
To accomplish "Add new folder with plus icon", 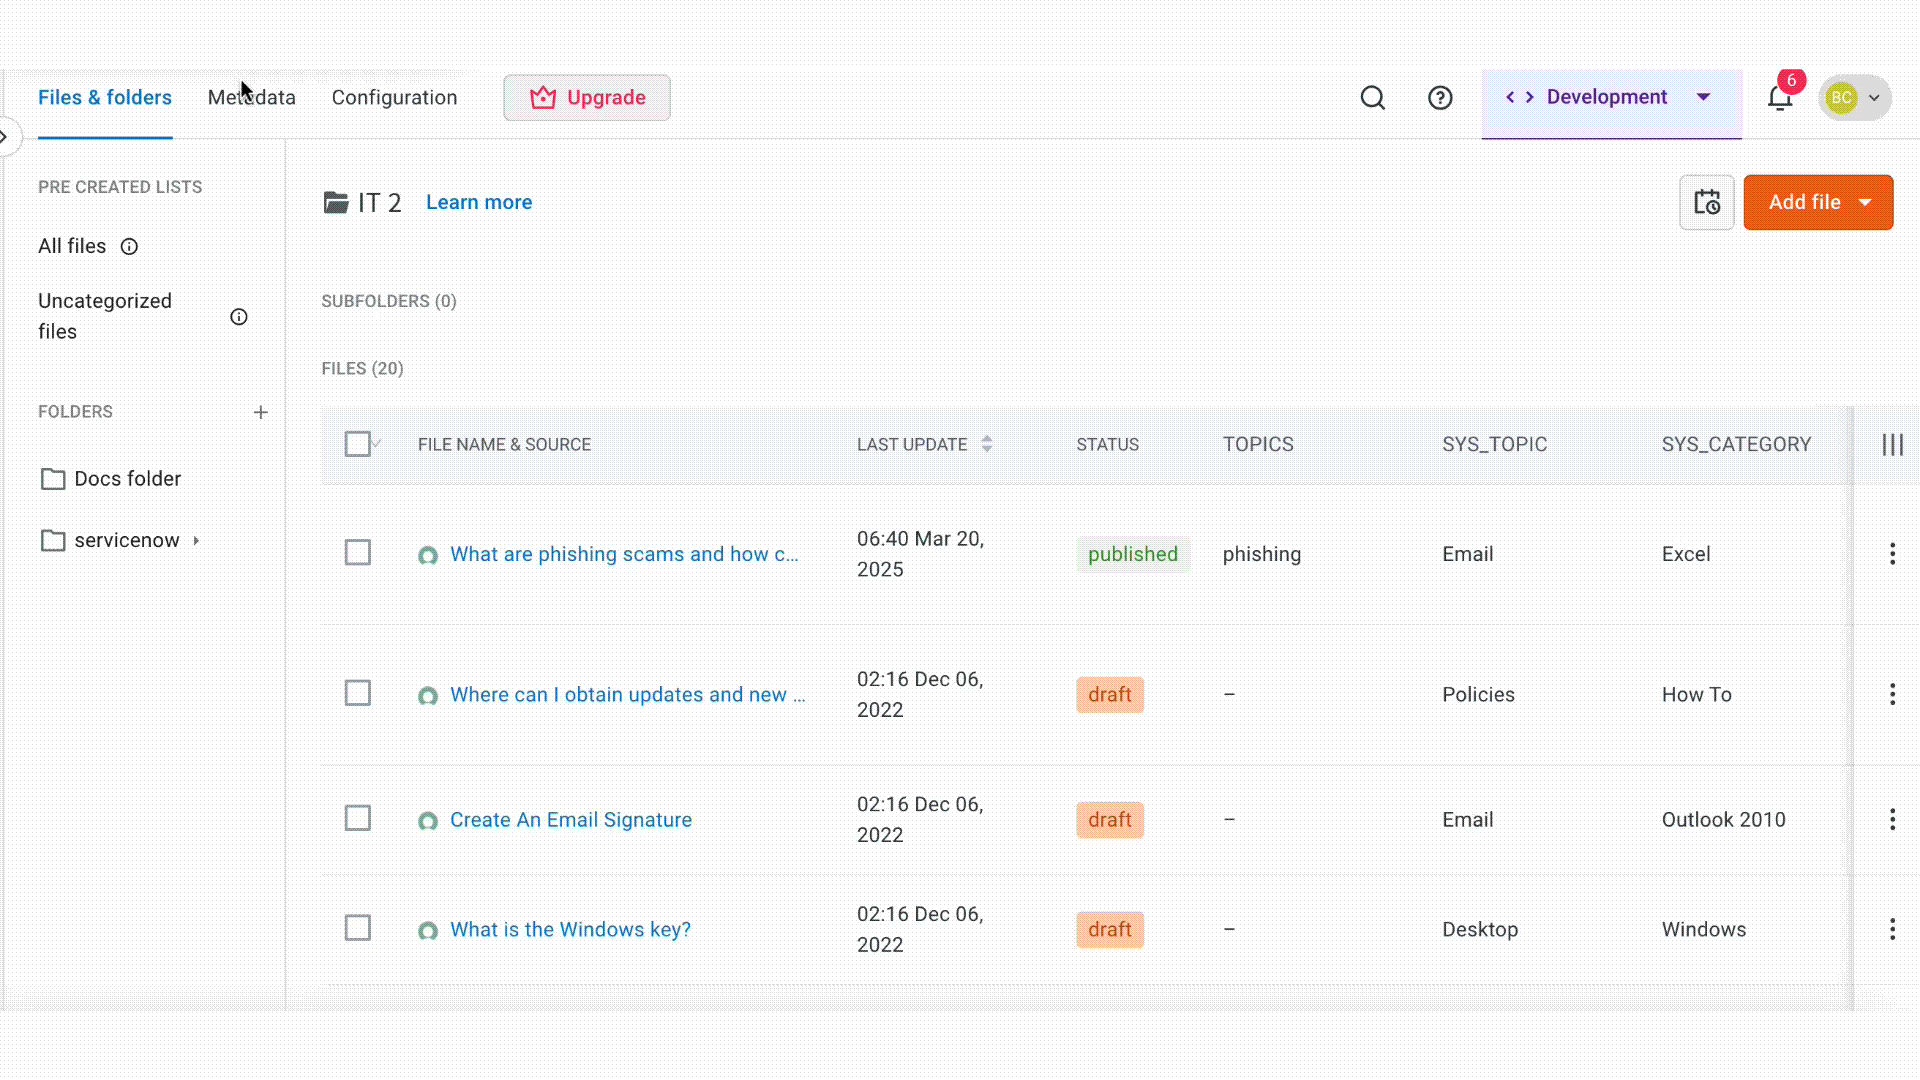I will pos(261,412).
